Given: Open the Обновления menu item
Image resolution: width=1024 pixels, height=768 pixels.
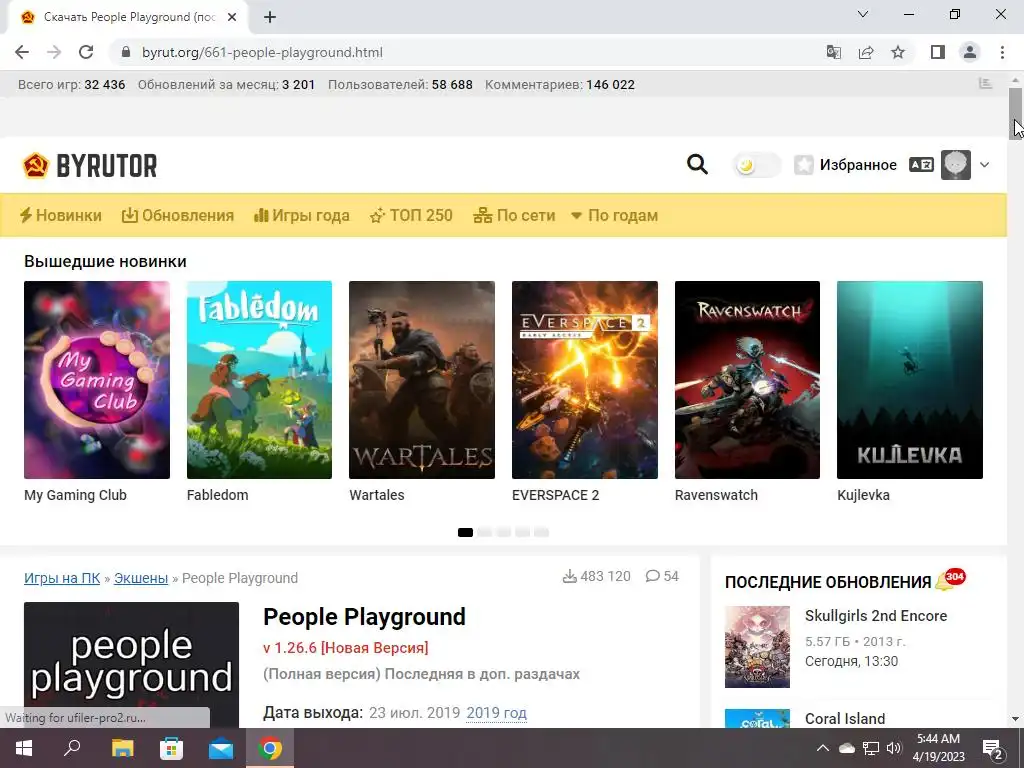Looking at the screenshot, I should coord(178,216).
